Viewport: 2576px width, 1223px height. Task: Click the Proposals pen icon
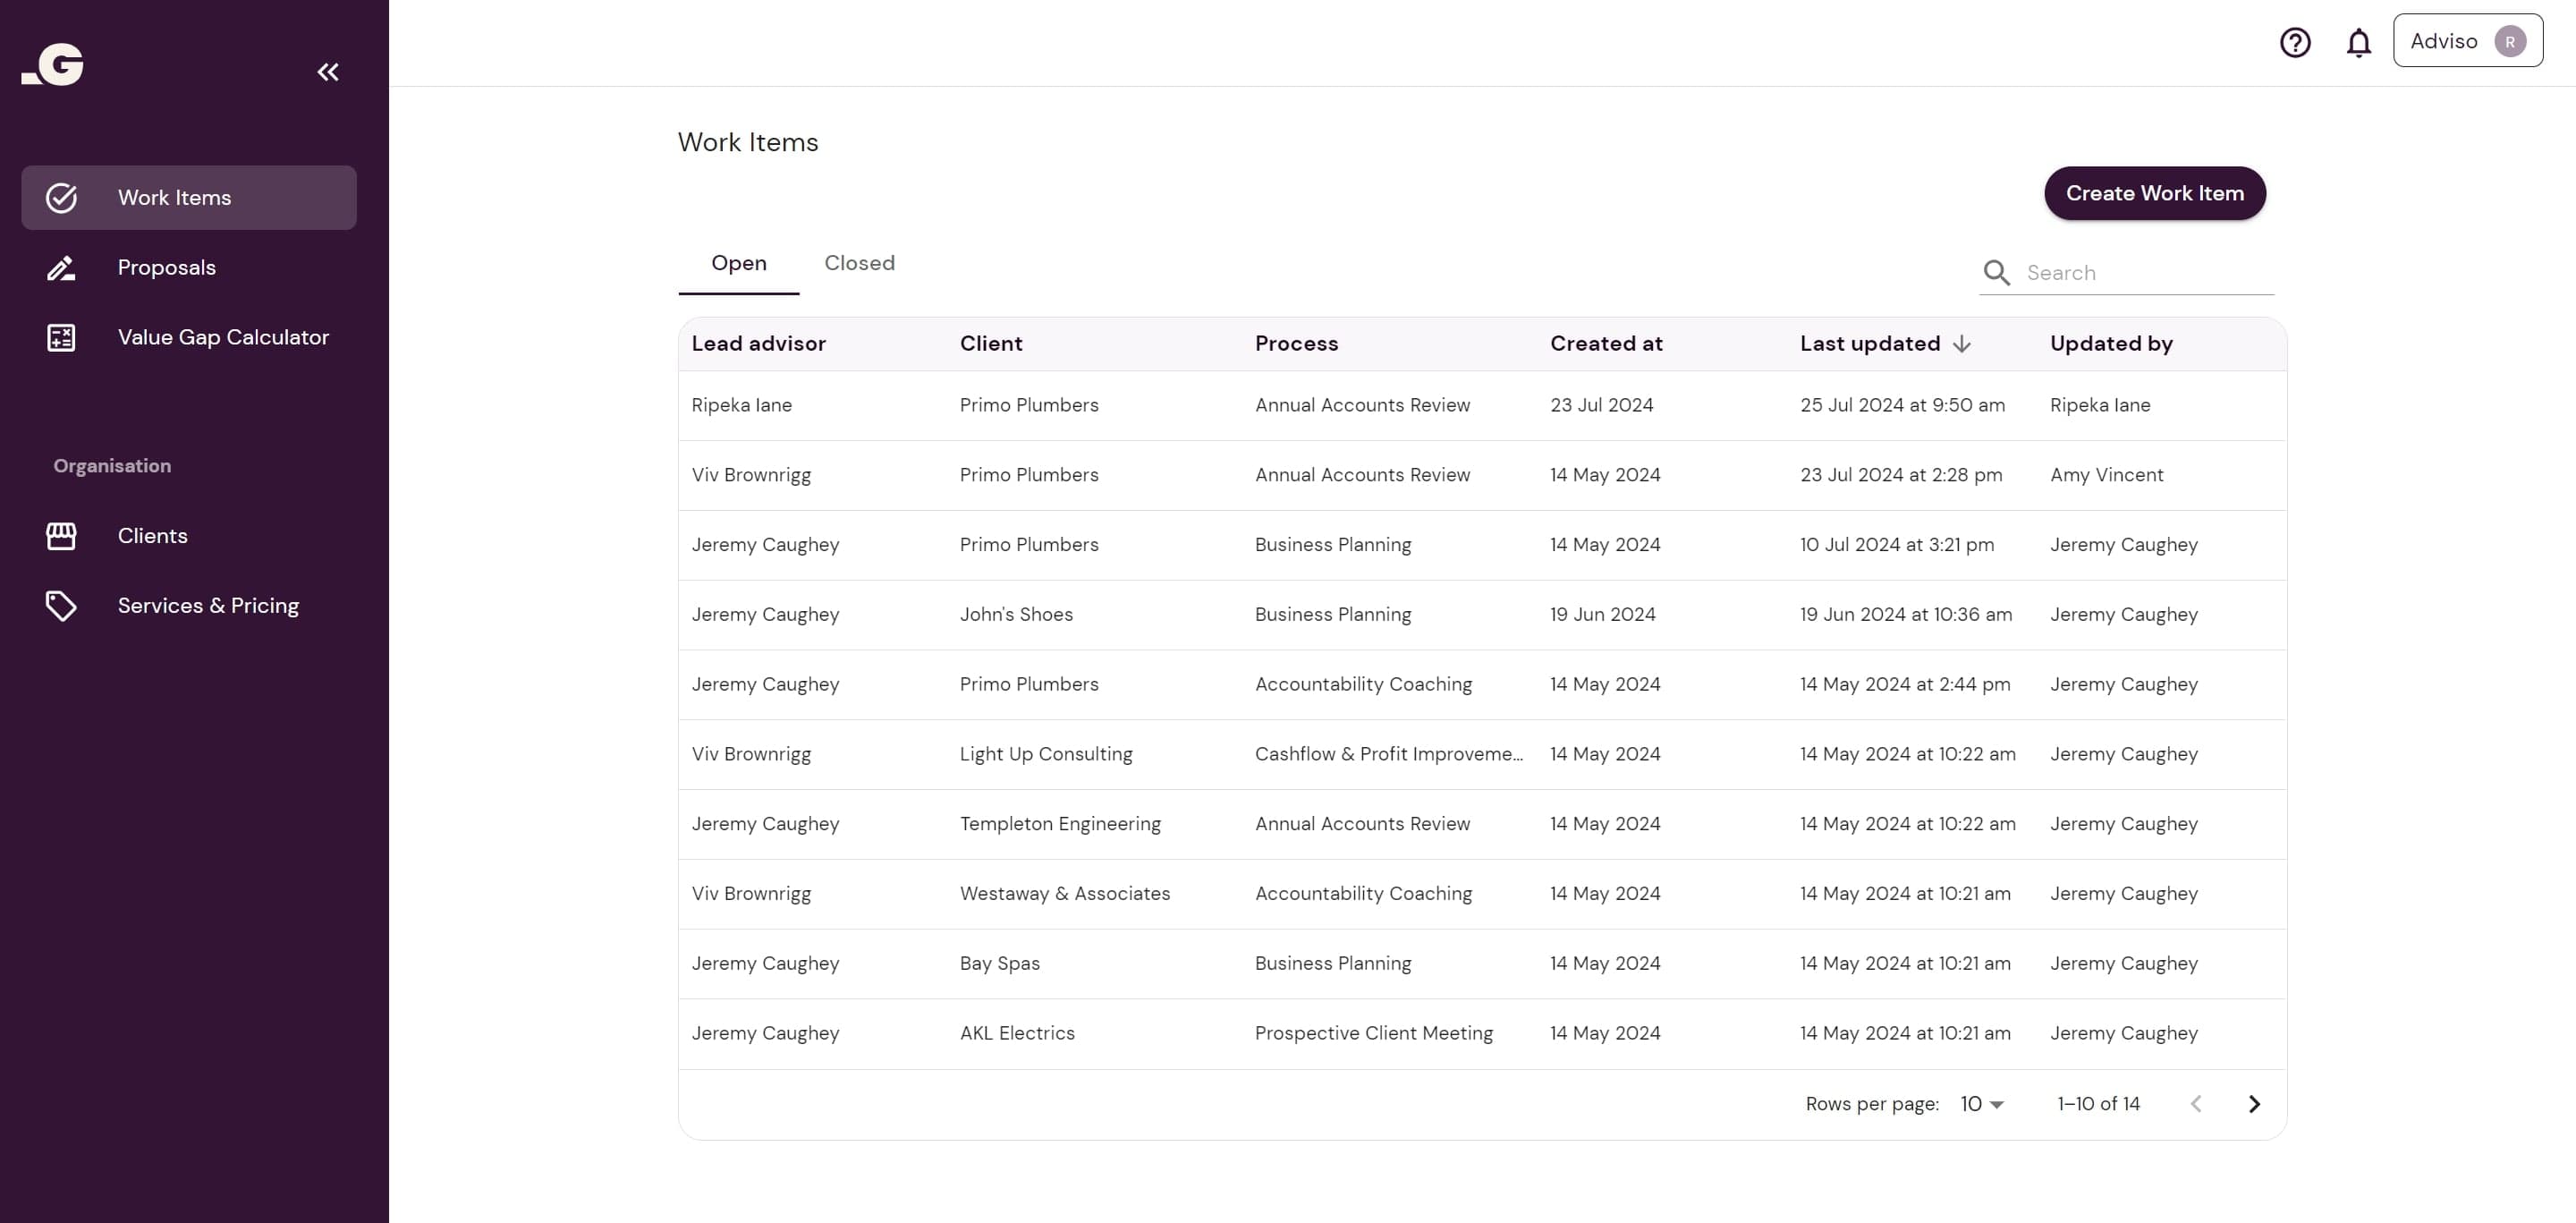coord(61,268)
